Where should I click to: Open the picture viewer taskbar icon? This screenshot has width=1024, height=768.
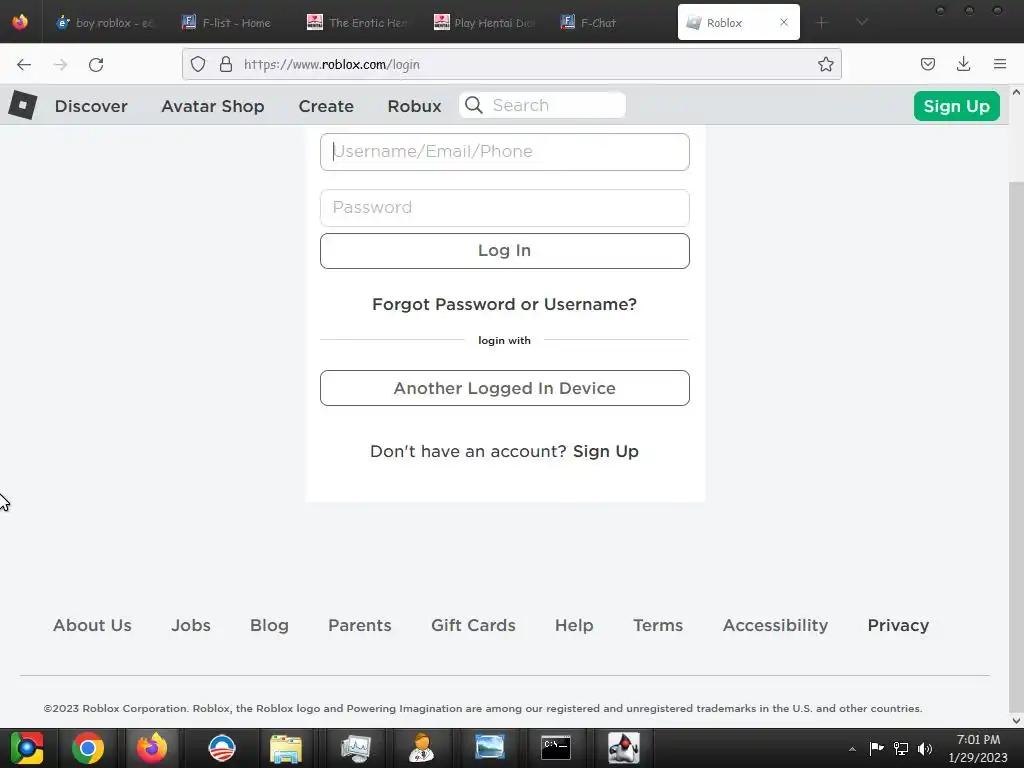point(489,748)
